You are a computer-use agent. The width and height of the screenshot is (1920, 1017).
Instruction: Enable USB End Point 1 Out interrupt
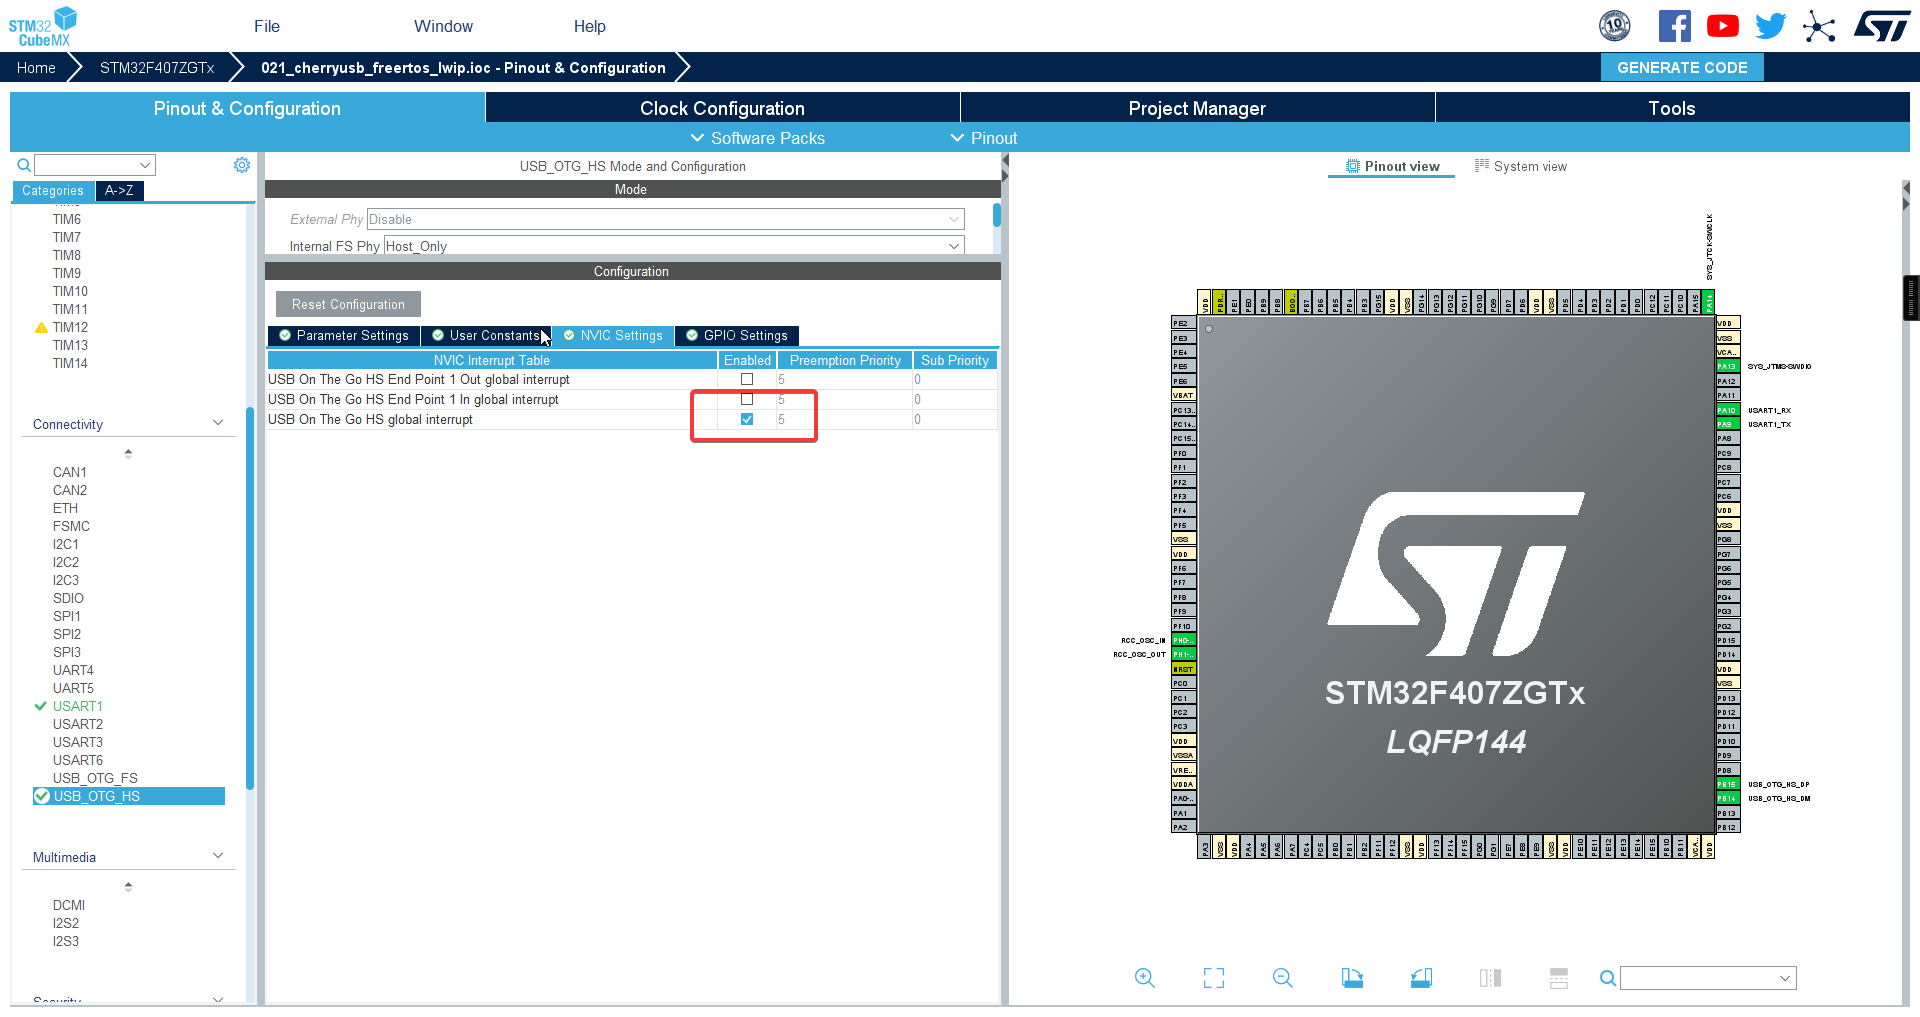click(x=746, y=379)
